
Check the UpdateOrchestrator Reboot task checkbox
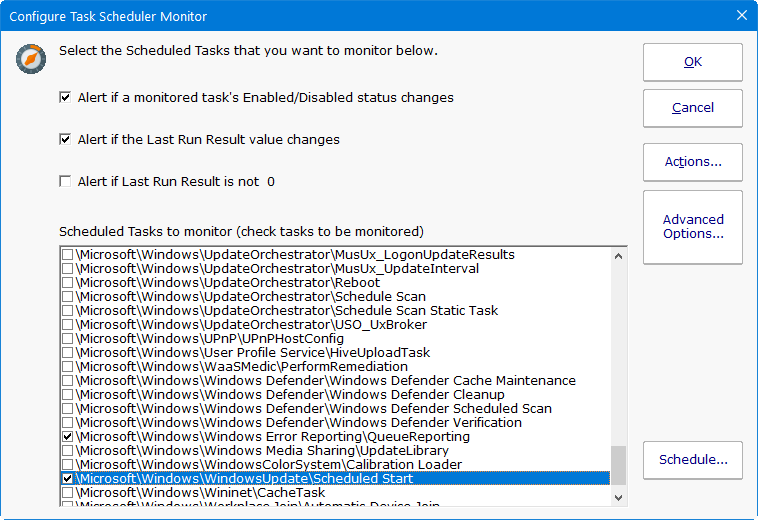(67, 283)
